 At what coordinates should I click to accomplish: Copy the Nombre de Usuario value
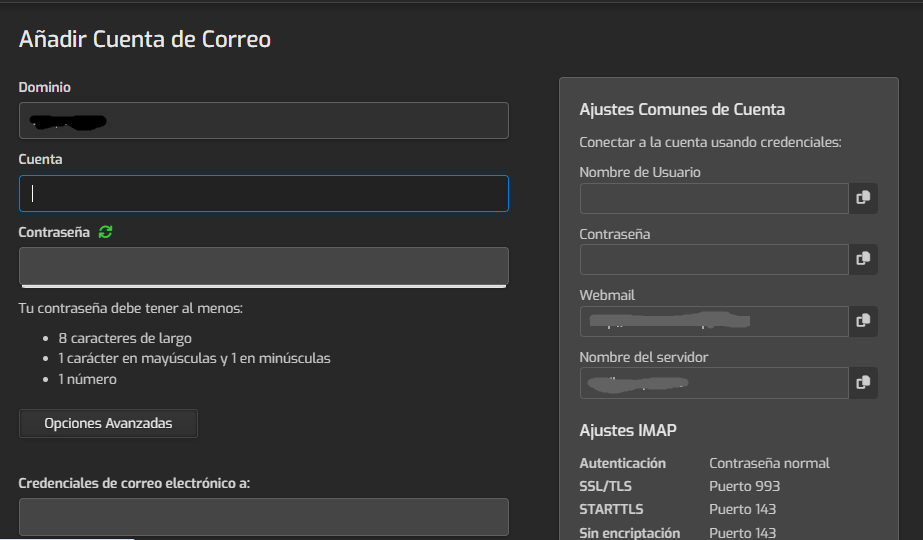tap(863, 198)
